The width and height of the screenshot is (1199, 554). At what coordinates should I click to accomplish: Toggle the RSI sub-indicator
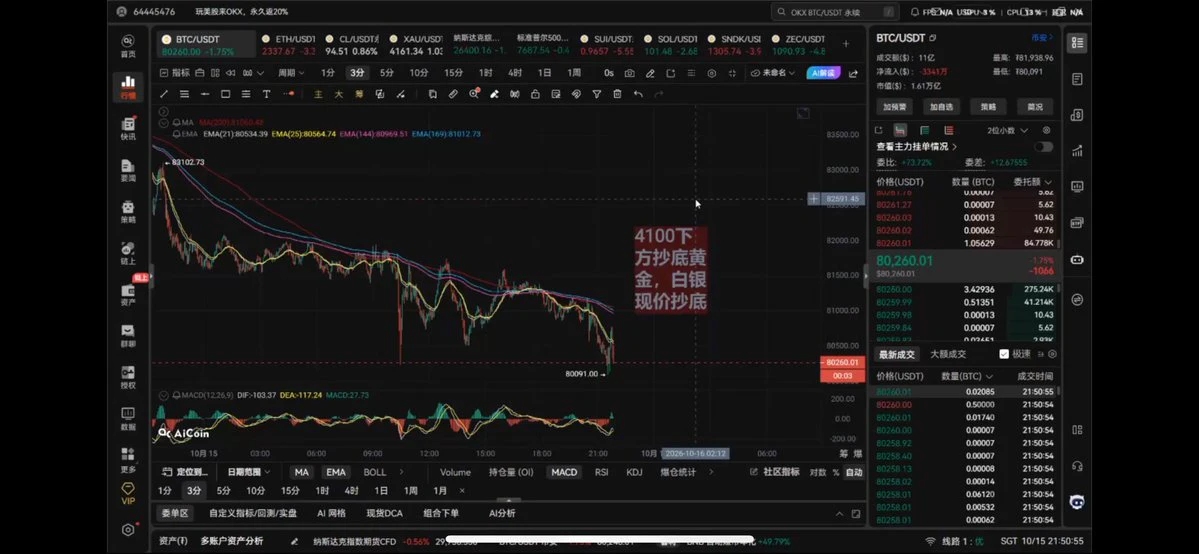(602, 472)
